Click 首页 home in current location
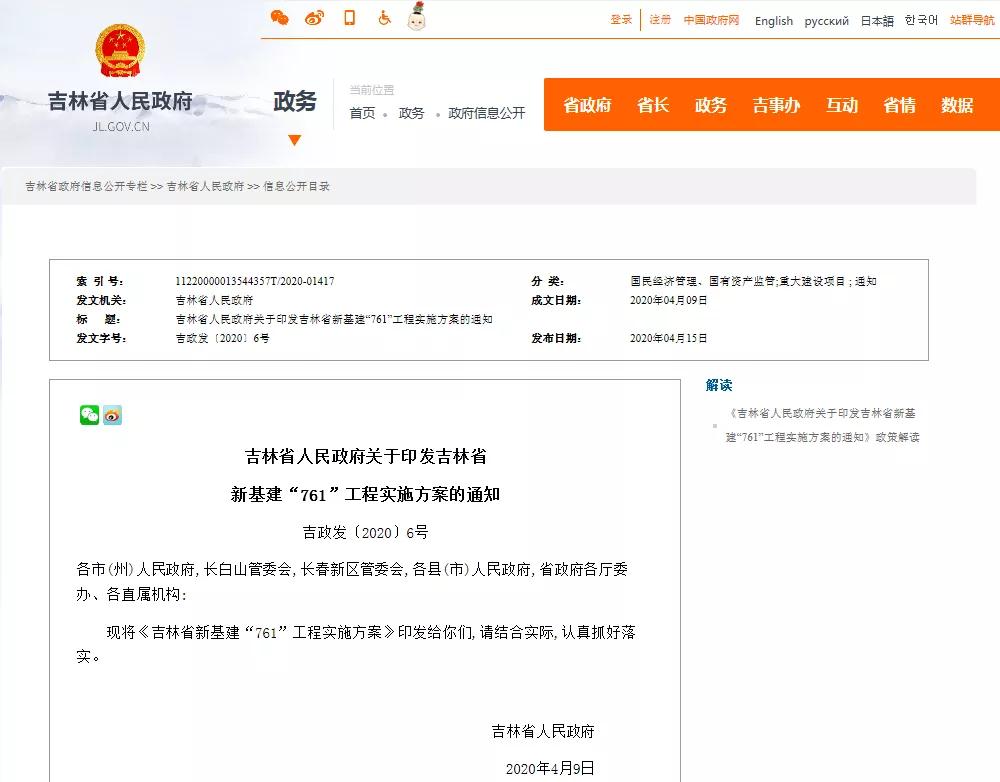Screen dimensions: 1000x782 362,113
